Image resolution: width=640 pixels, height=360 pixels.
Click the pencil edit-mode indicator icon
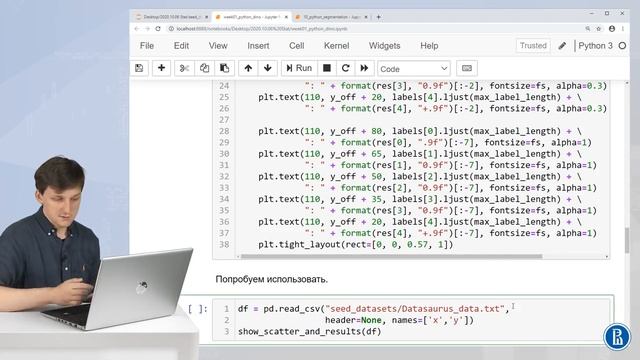coord(562,46)
